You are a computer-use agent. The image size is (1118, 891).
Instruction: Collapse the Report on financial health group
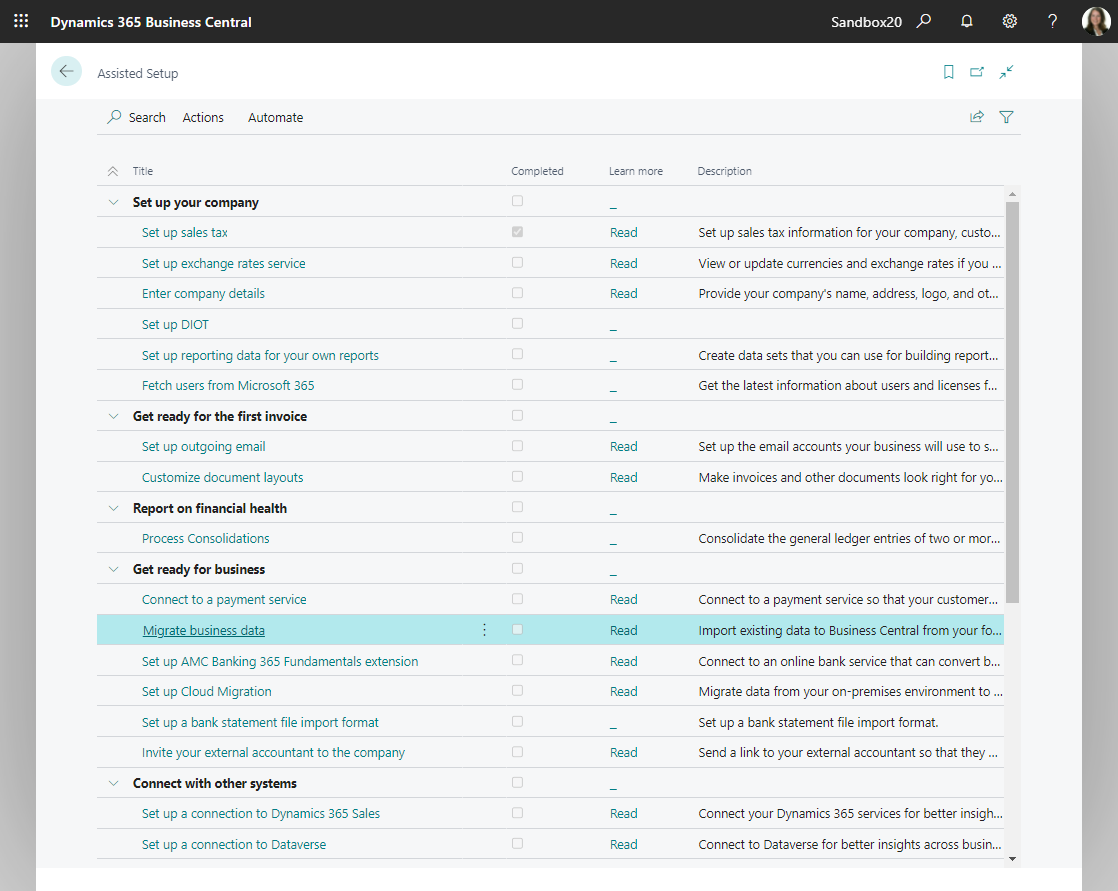(113, 508)
